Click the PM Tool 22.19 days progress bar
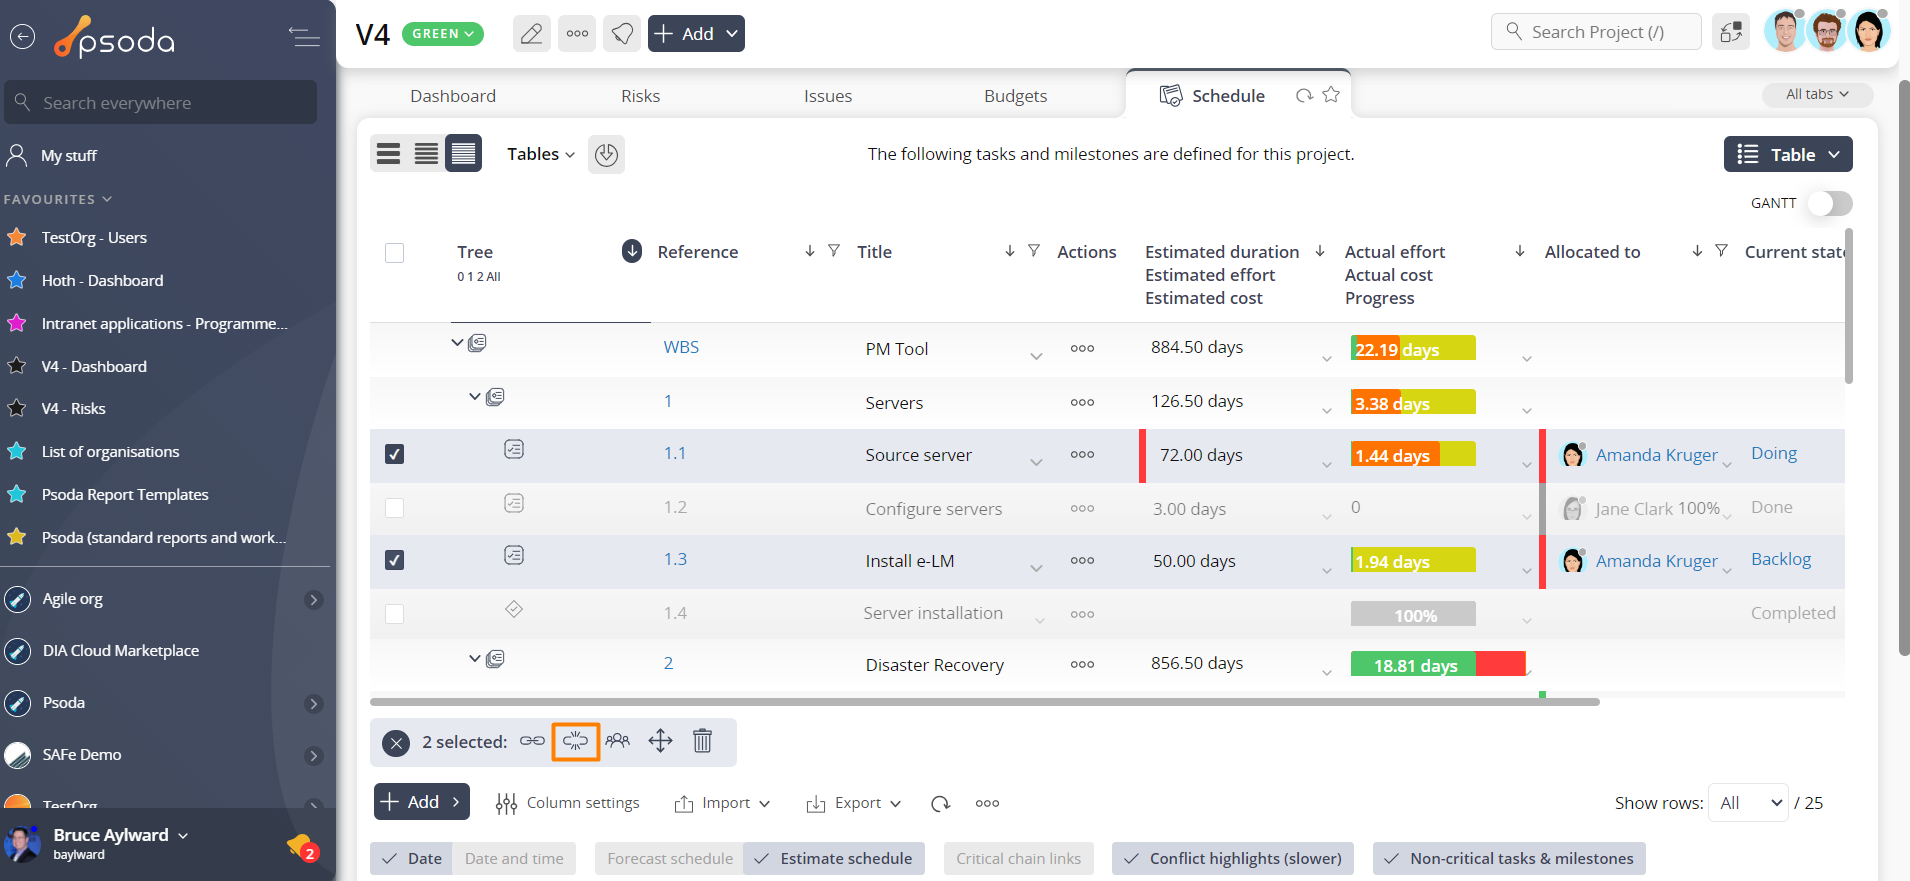The width and height of the screenshot is (1910, 881). click(x=1413, y=348)
